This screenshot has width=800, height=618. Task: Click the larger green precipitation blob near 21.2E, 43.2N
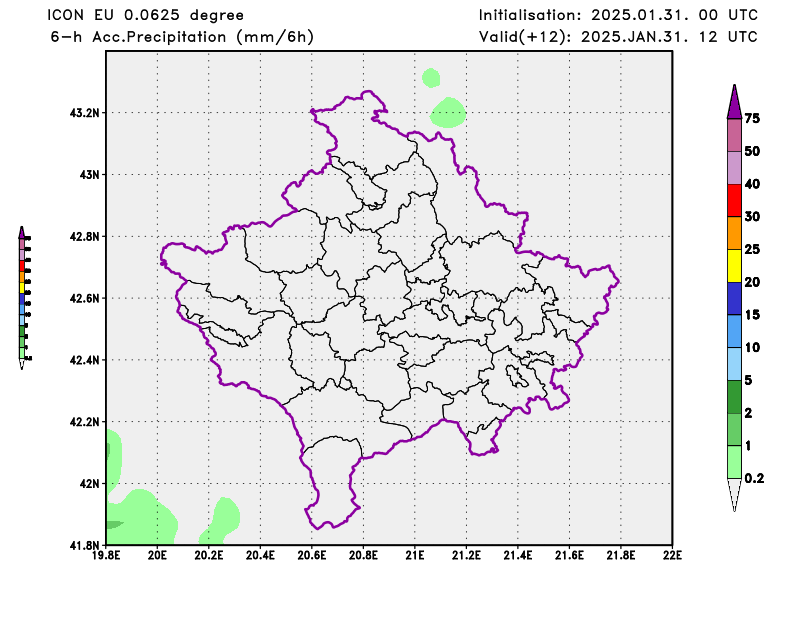[x=448, y=113]
